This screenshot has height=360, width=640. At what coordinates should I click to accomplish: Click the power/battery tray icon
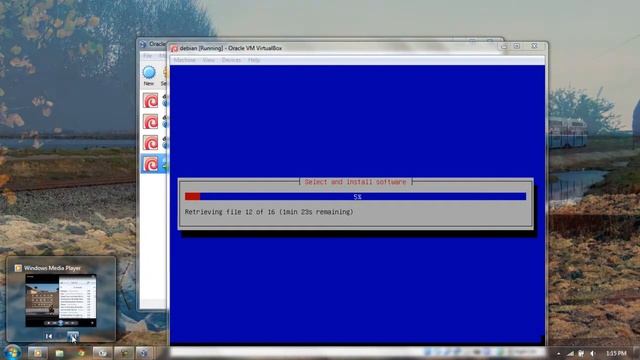pos(581,353)
